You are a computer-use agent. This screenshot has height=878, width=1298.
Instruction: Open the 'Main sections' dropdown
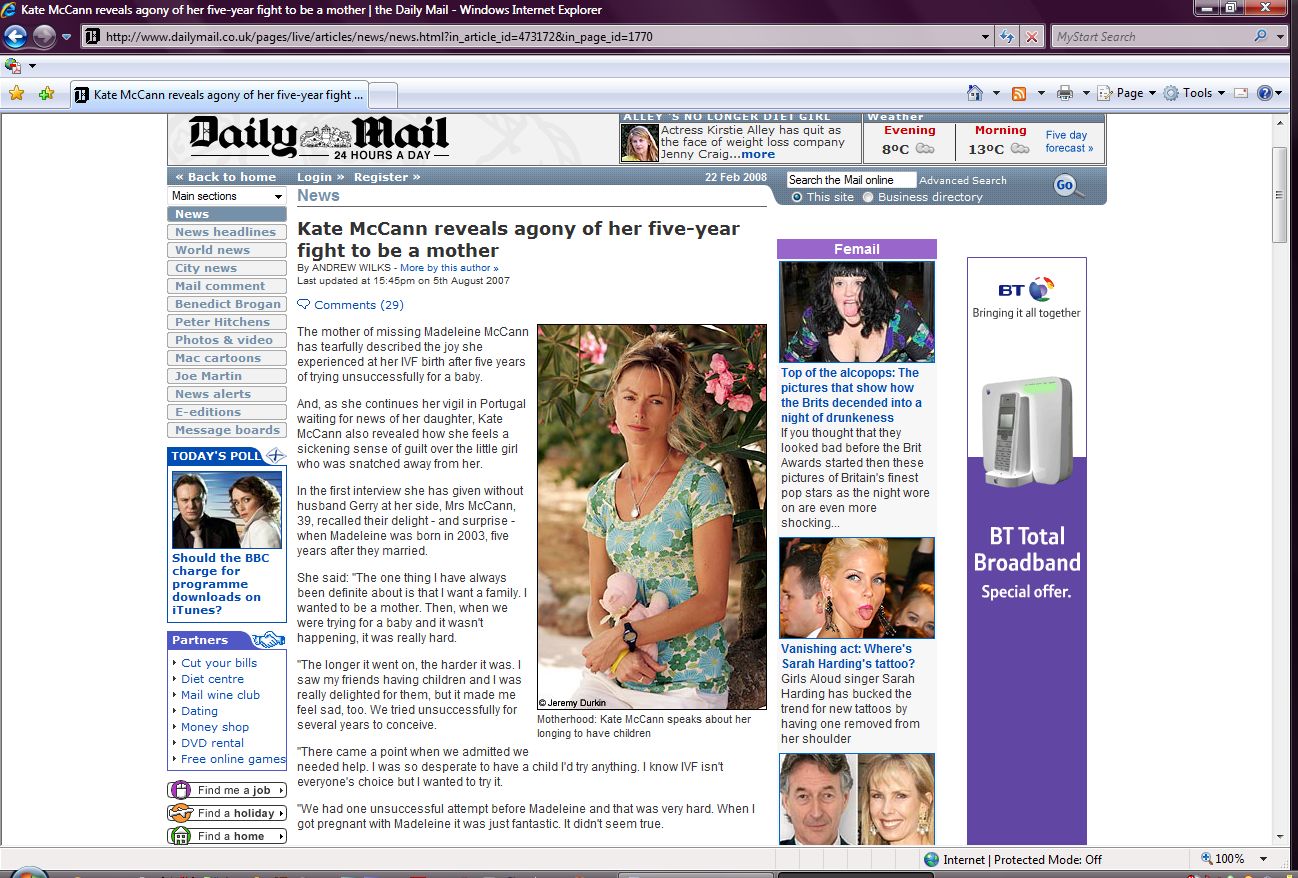pyautogui.click(x=227, y=196)
